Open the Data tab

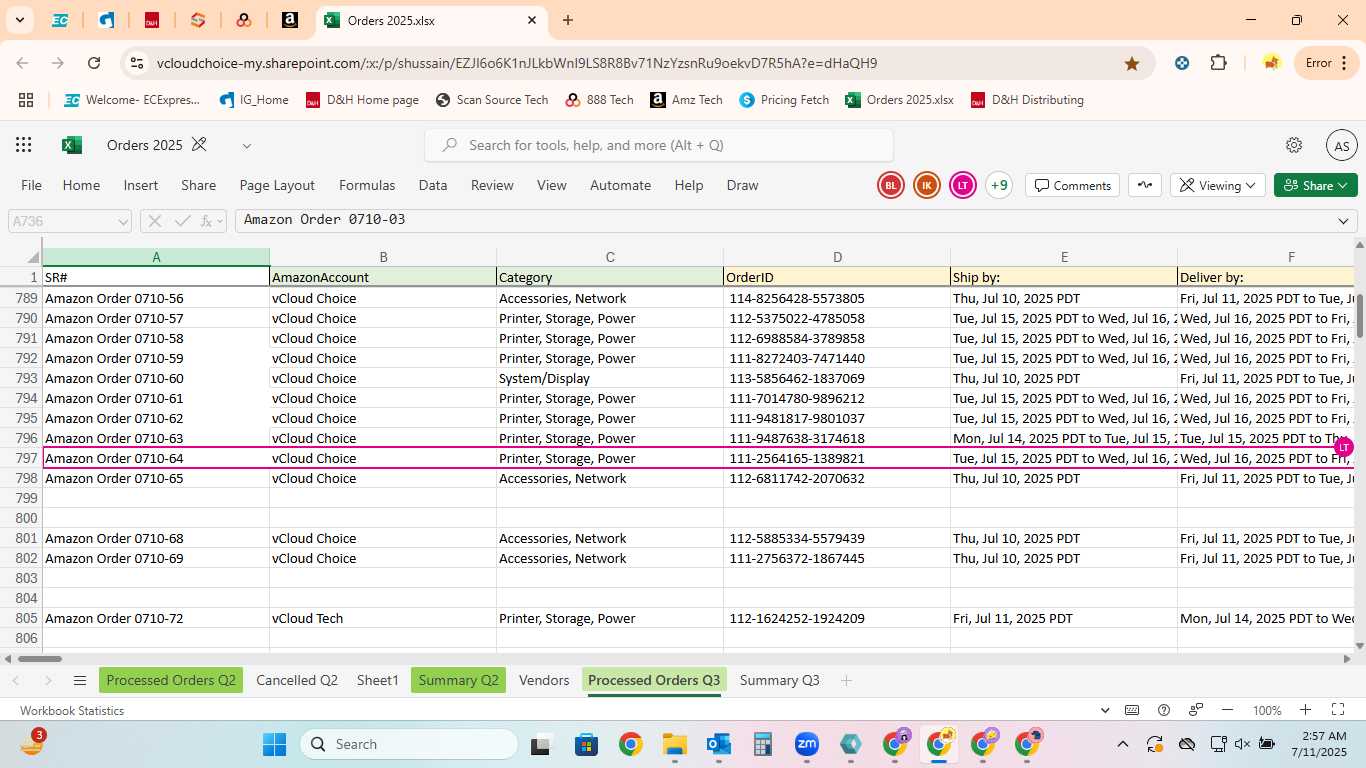pos(433,185)
